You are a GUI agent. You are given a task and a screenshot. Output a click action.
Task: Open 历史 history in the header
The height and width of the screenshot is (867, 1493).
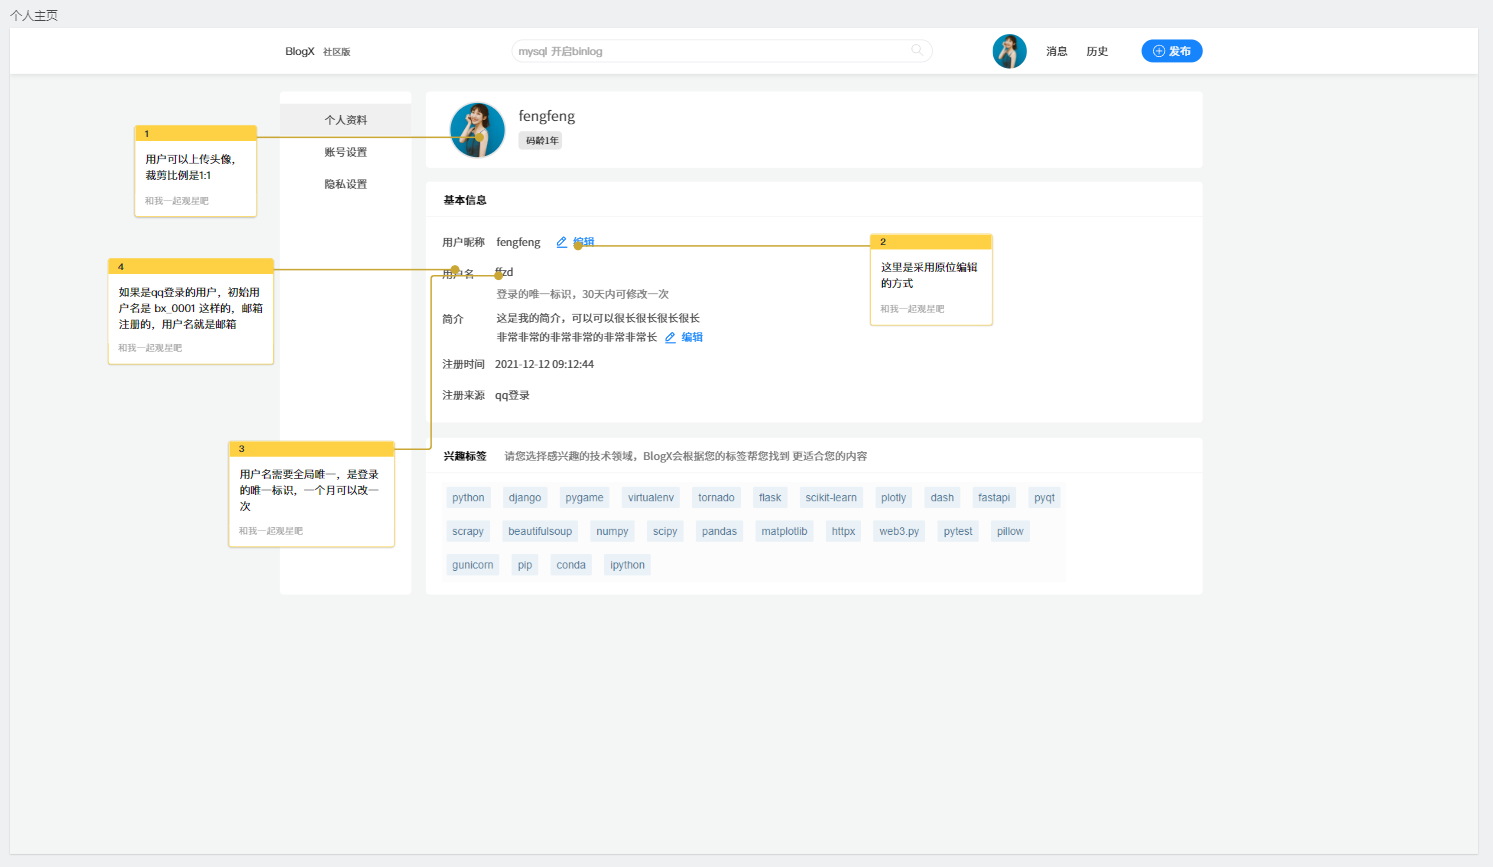coord(1097,51)
